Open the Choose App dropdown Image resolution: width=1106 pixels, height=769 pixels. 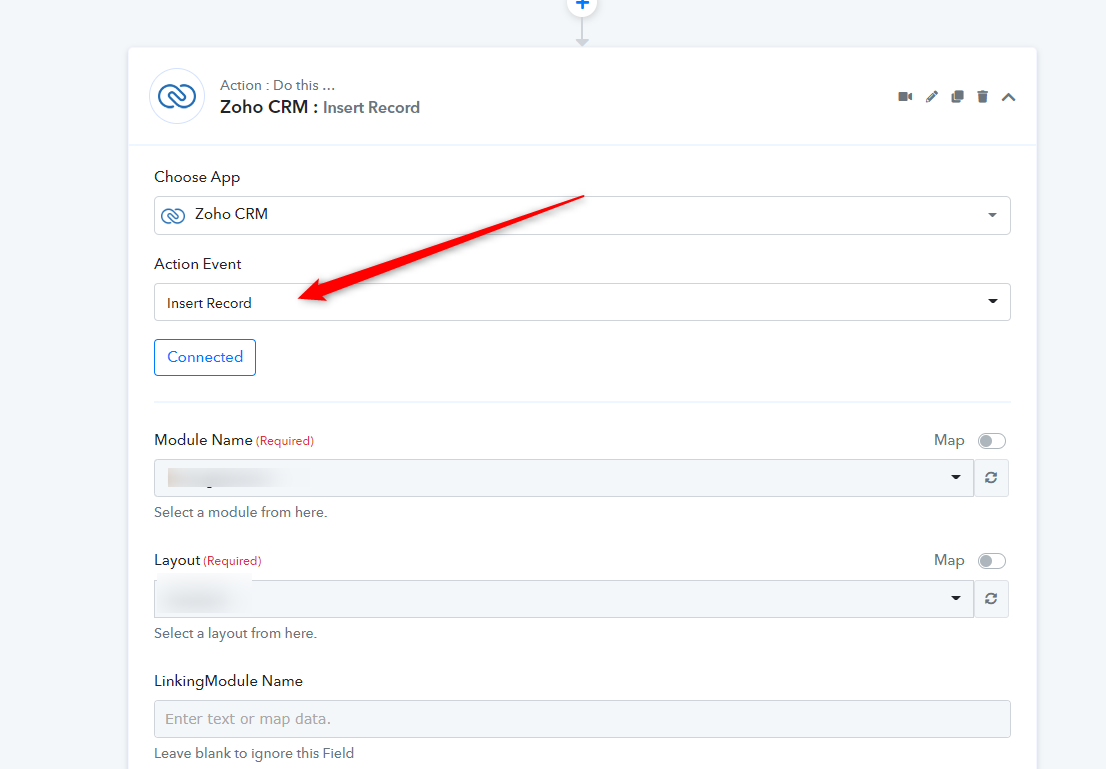tap(582, 215)
